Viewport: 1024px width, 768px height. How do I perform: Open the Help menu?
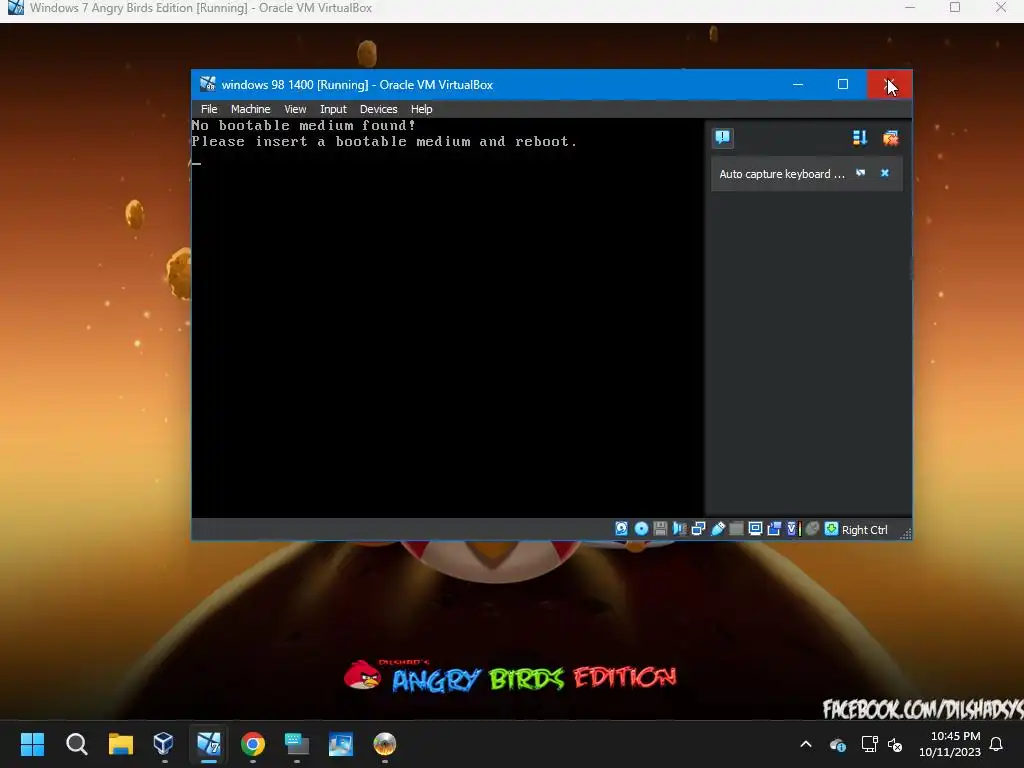(421, 109)
